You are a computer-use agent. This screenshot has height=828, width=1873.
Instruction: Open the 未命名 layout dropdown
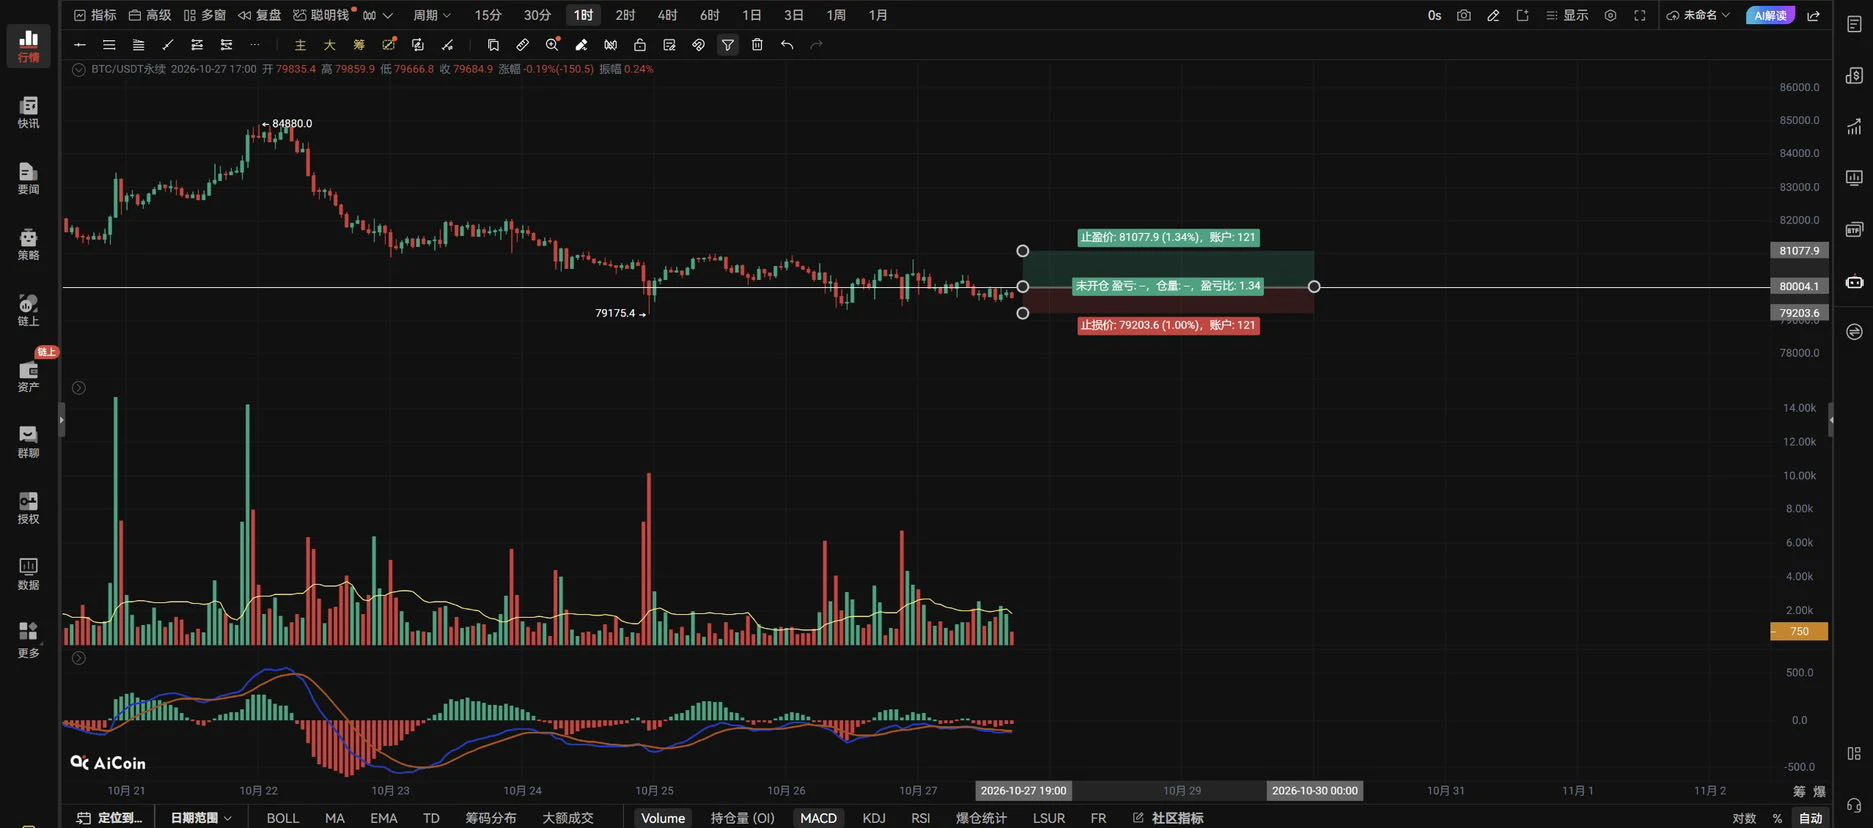pyautogui.click(x=1698, y=15)
